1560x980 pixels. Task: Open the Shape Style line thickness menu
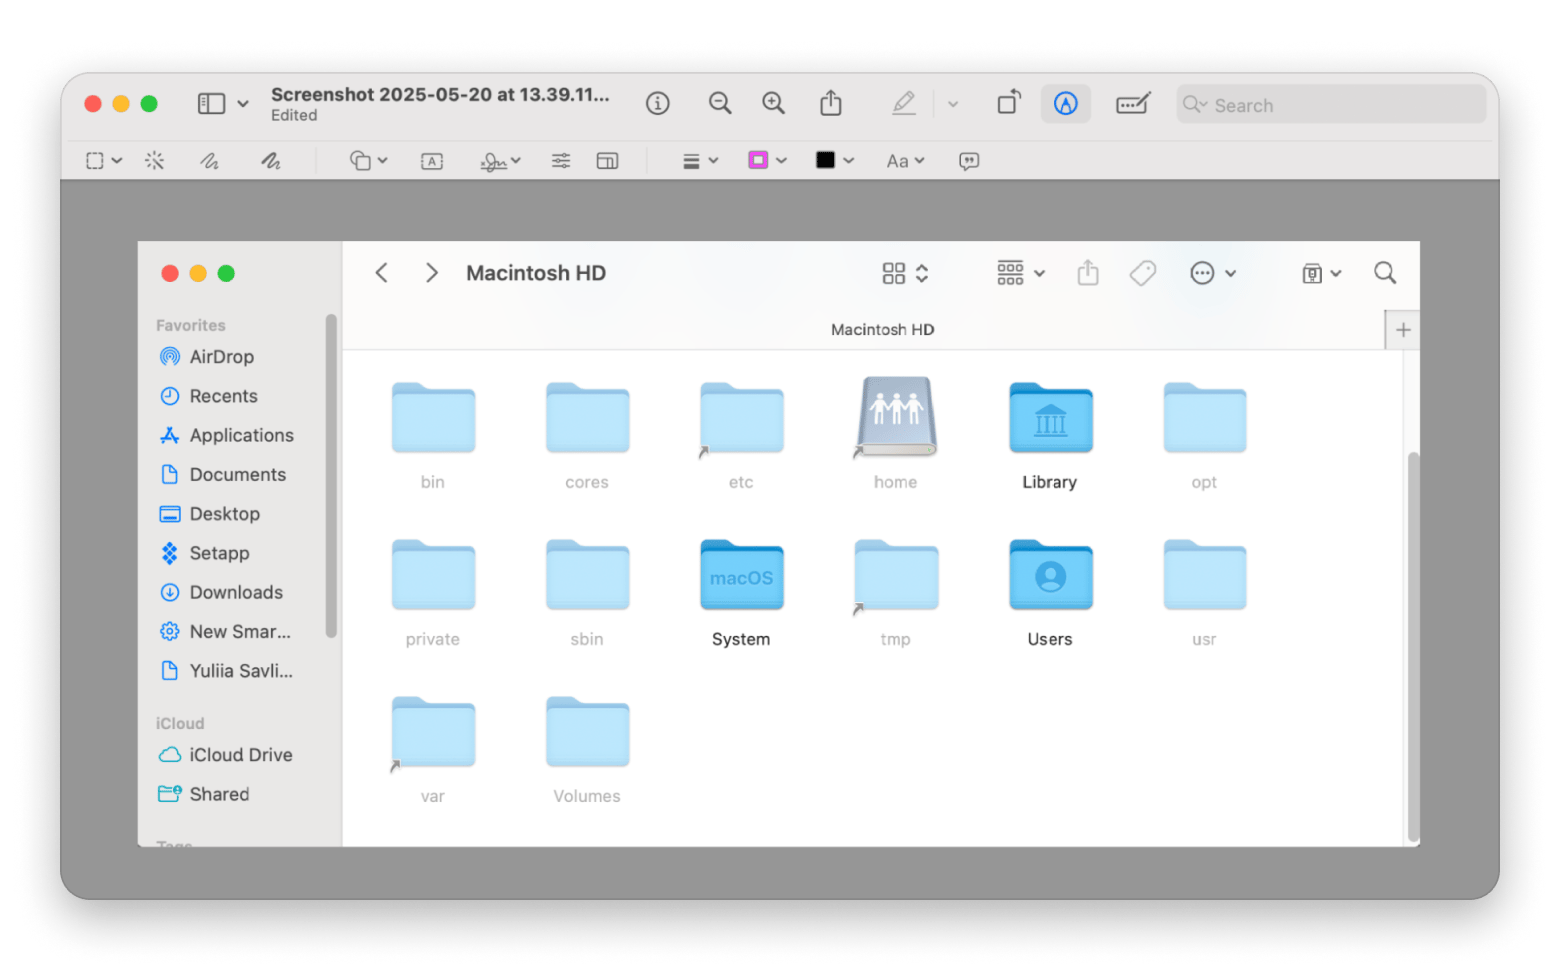point(700,161)
